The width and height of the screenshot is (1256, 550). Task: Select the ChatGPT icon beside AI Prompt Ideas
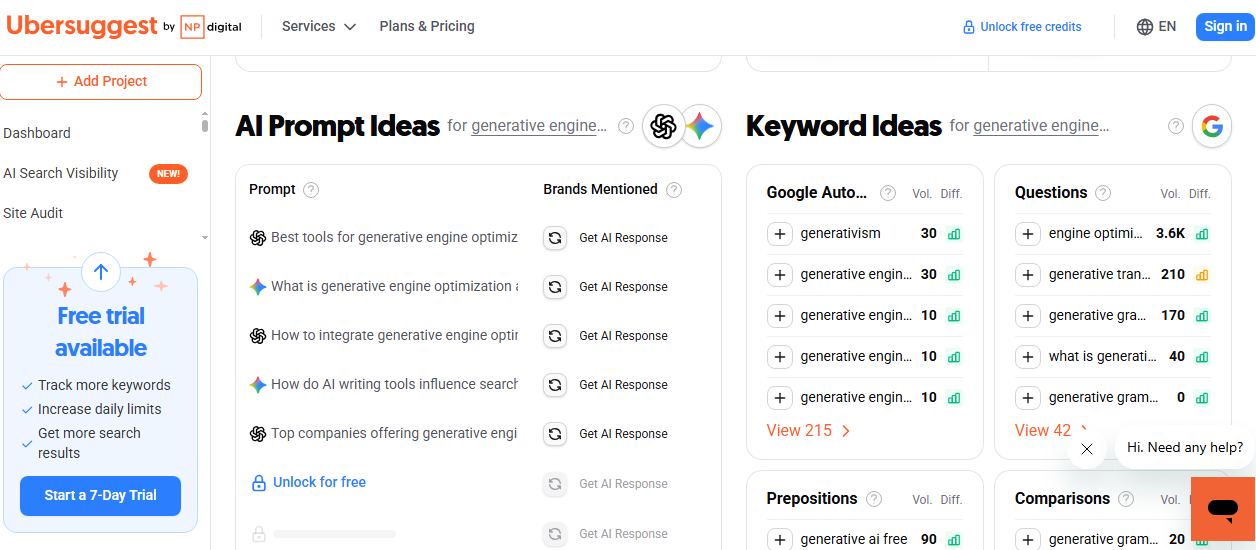tap(663, 126)
